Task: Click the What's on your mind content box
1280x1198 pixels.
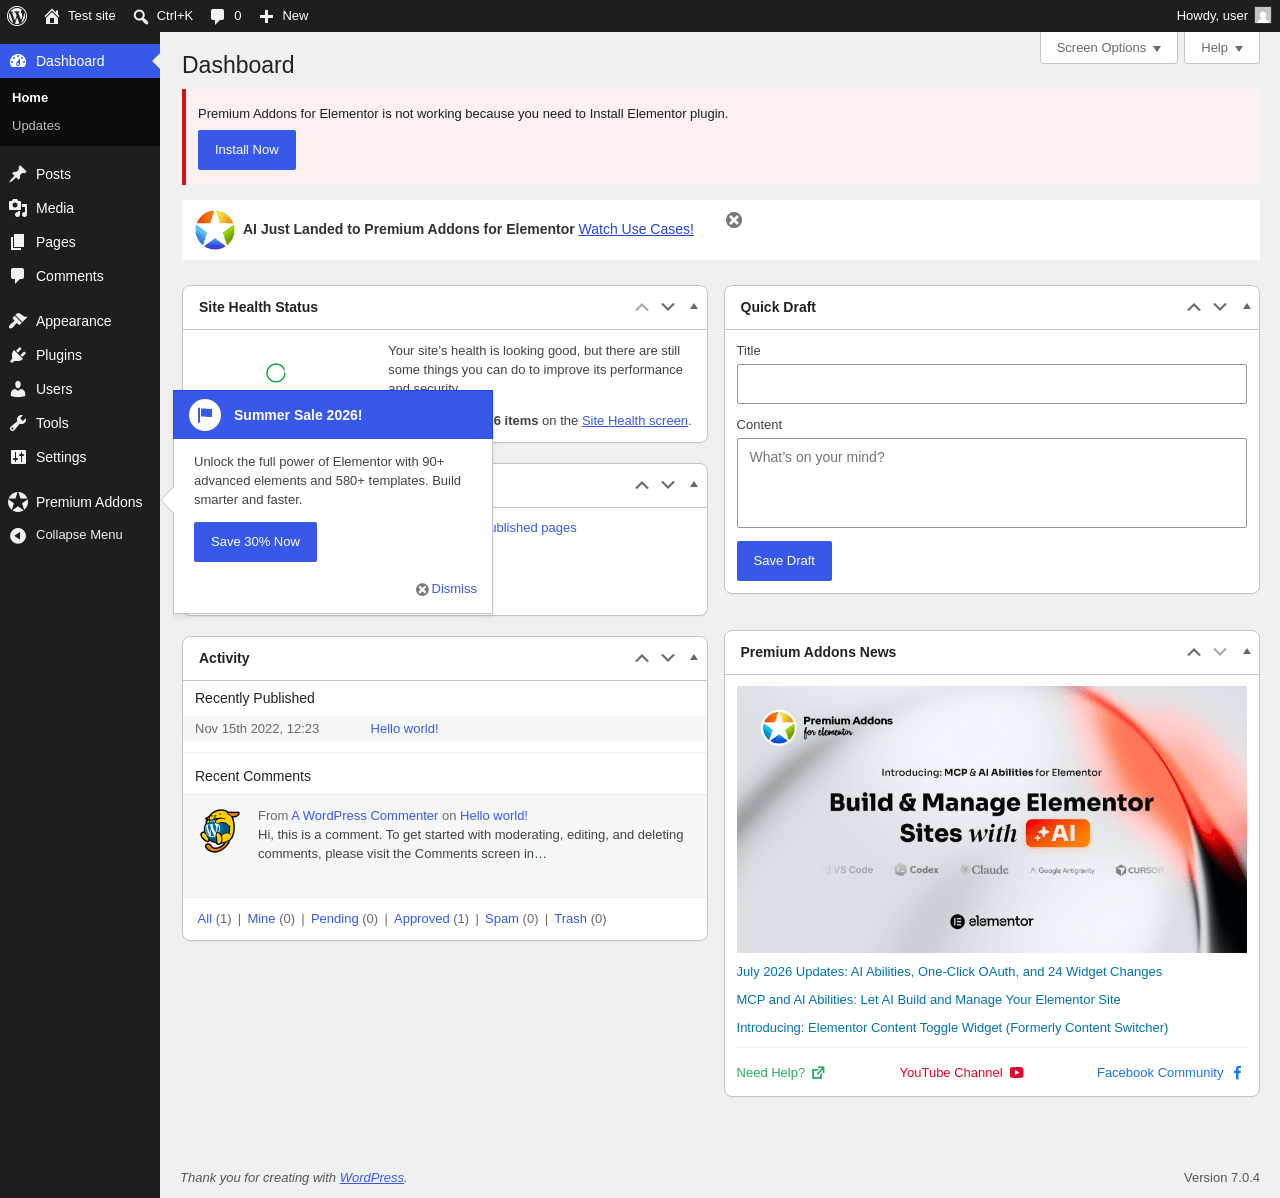Action: point(992,483)
